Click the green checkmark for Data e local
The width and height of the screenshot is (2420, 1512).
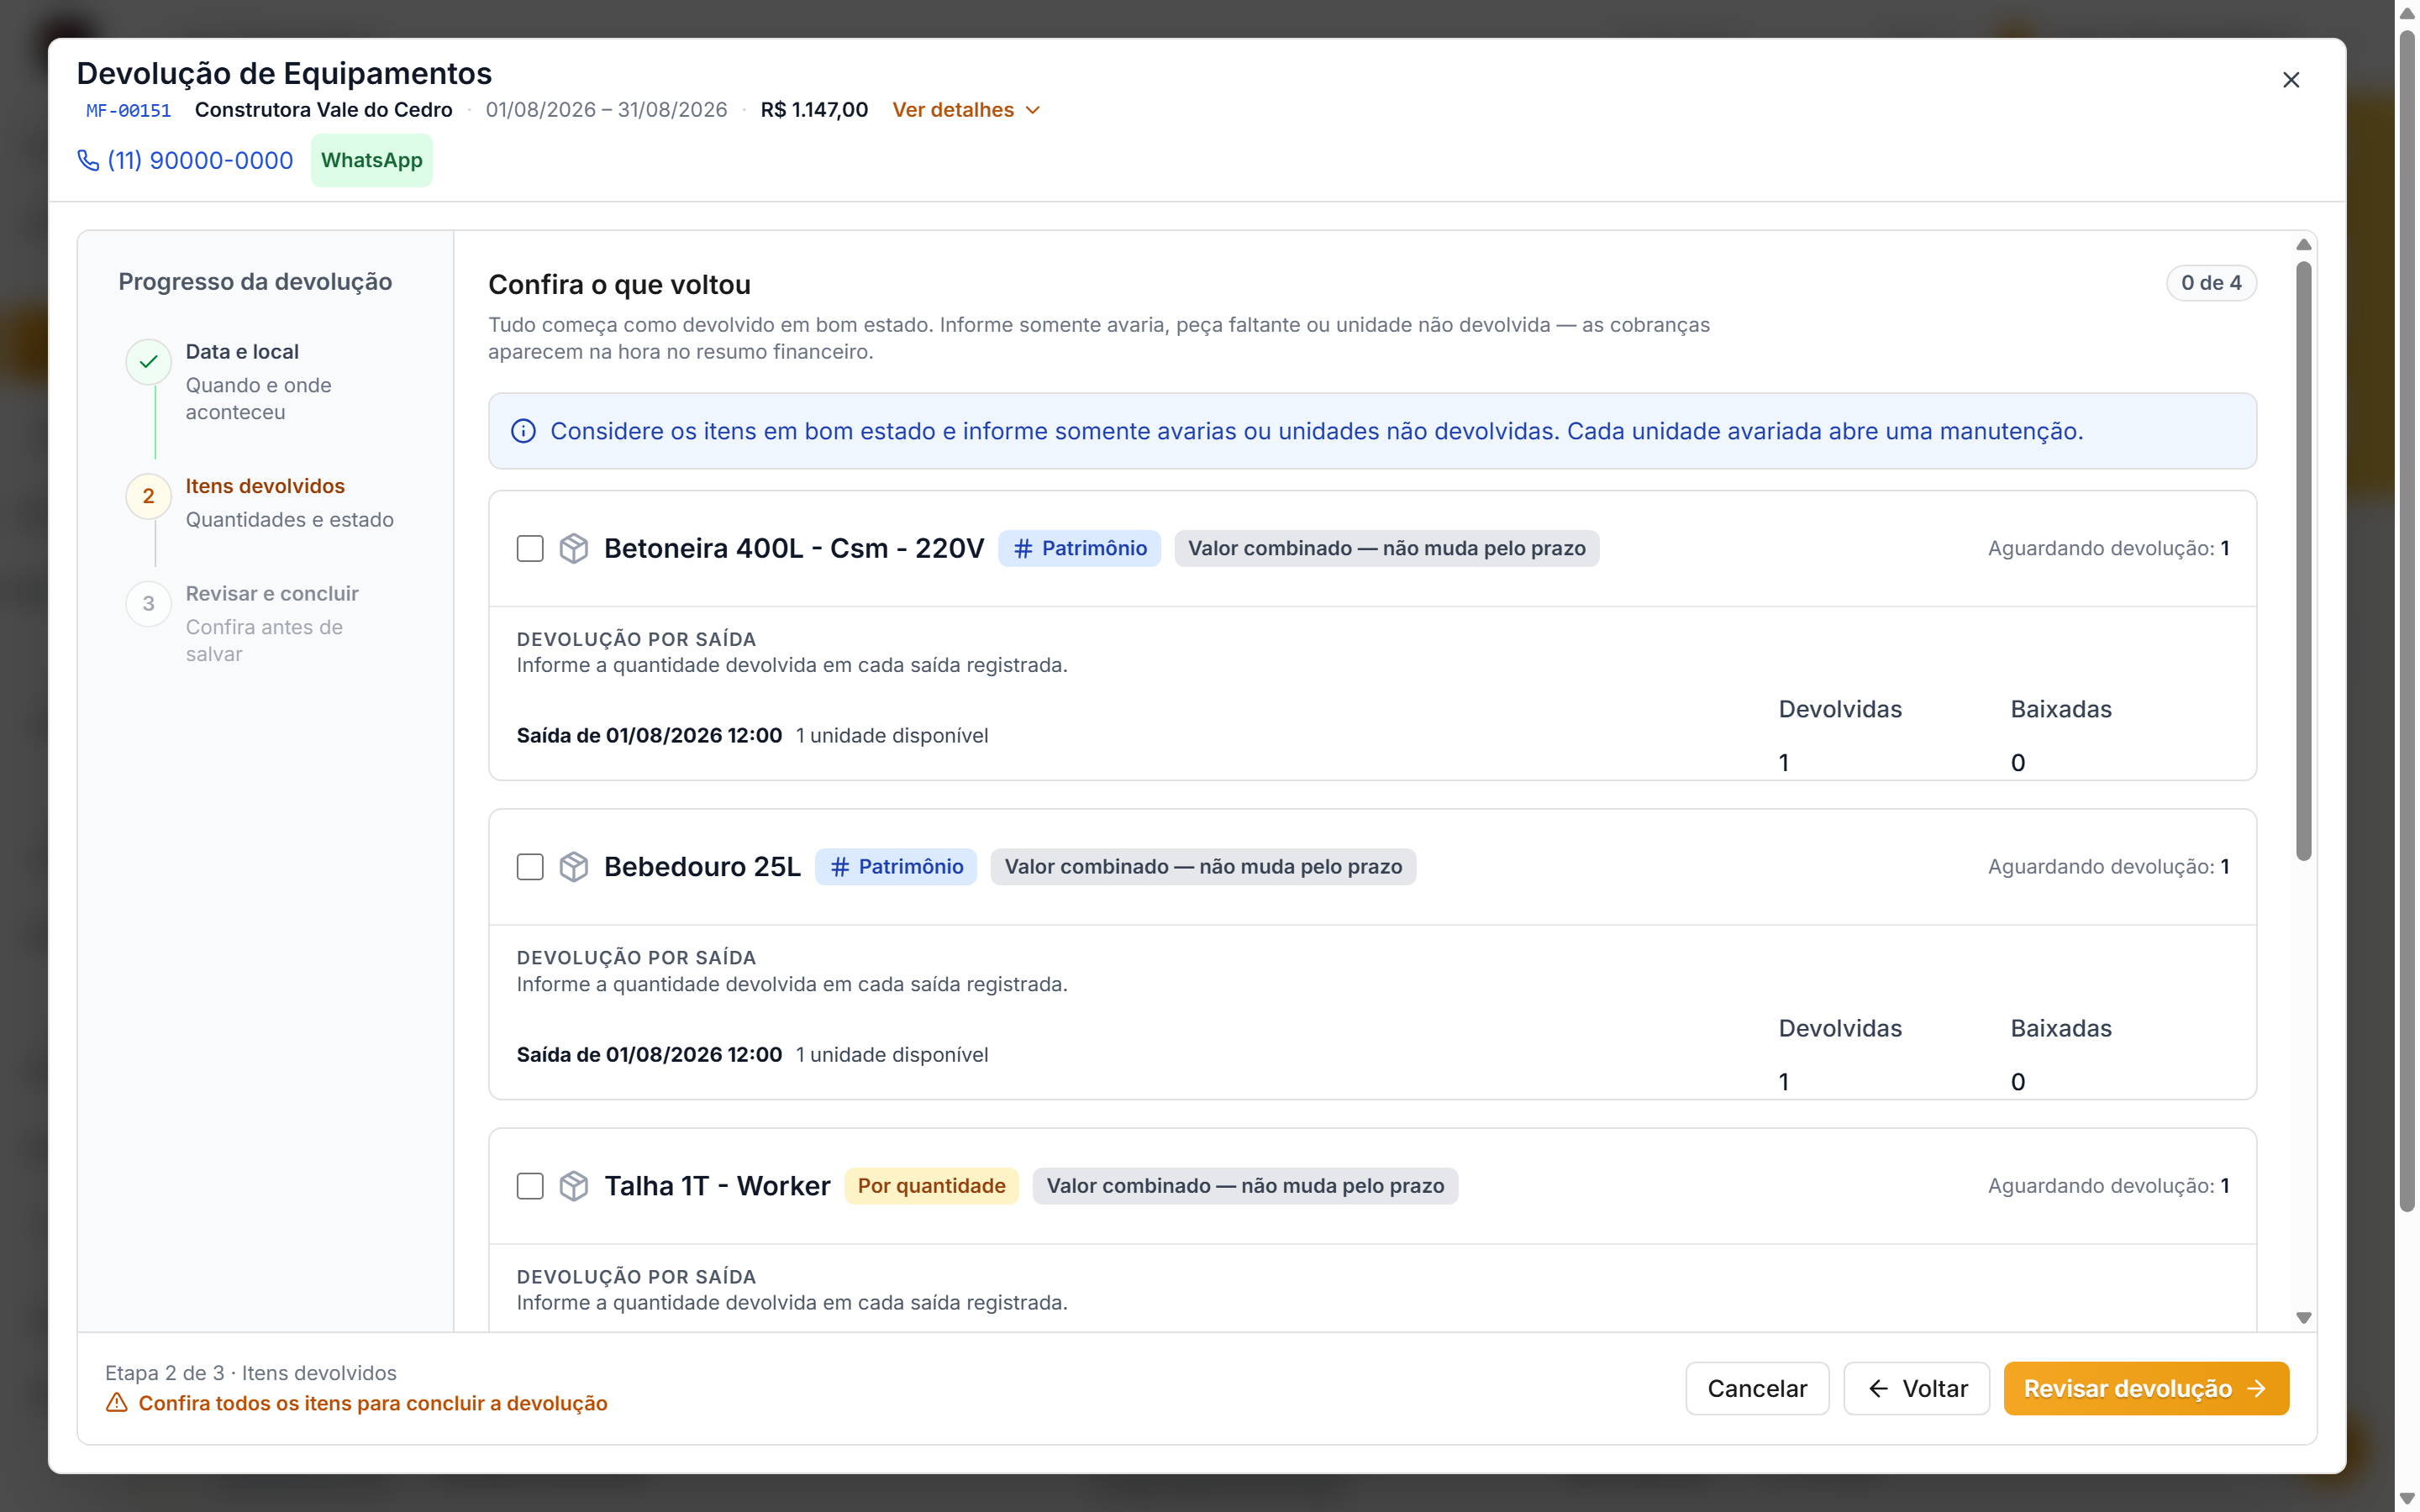(149, 362)
